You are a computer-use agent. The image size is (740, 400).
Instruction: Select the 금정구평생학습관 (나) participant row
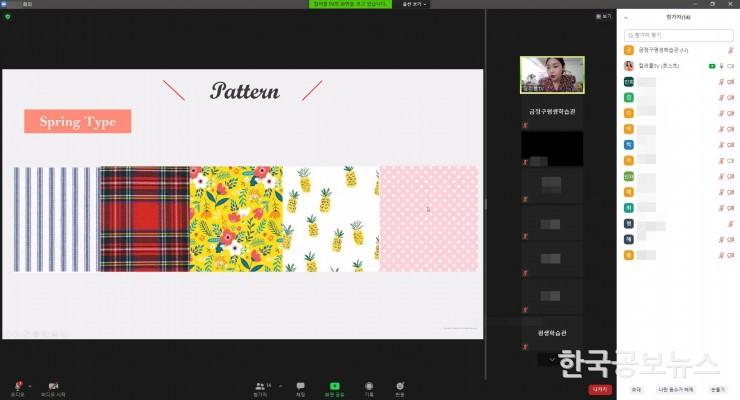pos(679,50)
